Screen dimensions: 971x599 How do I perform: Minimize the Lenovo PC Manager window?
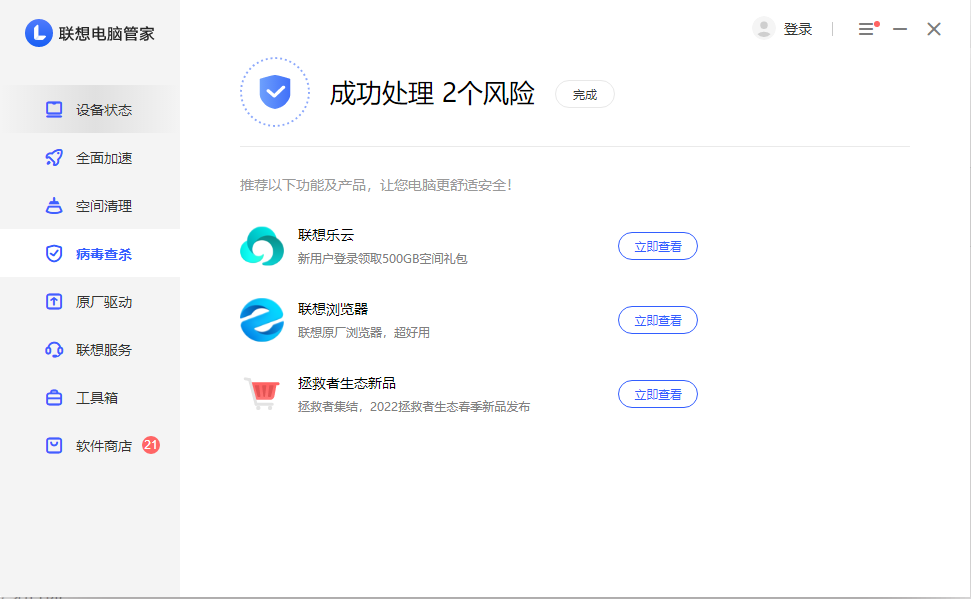[x=900, y=29]
